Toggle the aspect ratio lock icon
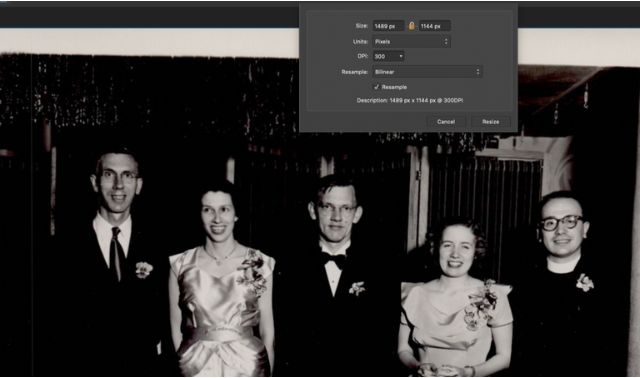Image resolution: width=640 pixels, height=378 pixels. [x=411, y=26]
